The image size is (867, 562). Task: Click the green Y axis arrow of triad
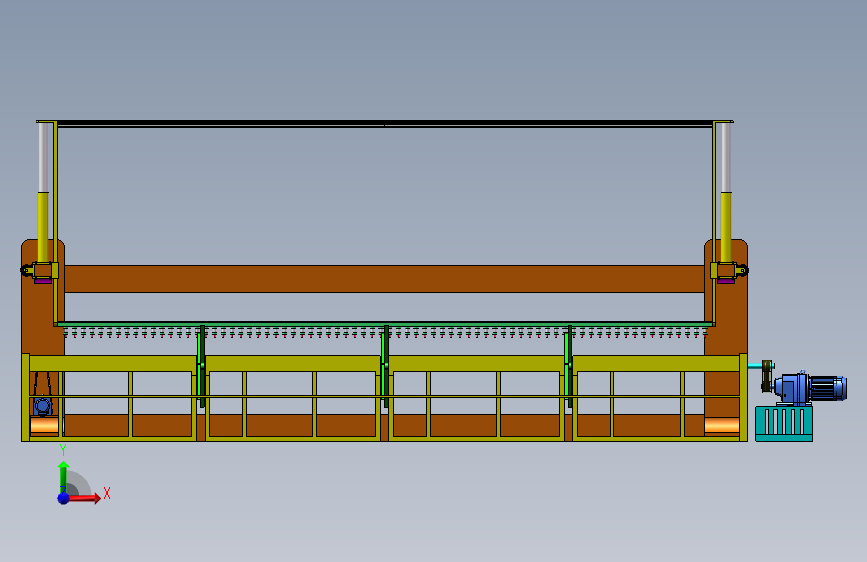(x=64, y=476)
